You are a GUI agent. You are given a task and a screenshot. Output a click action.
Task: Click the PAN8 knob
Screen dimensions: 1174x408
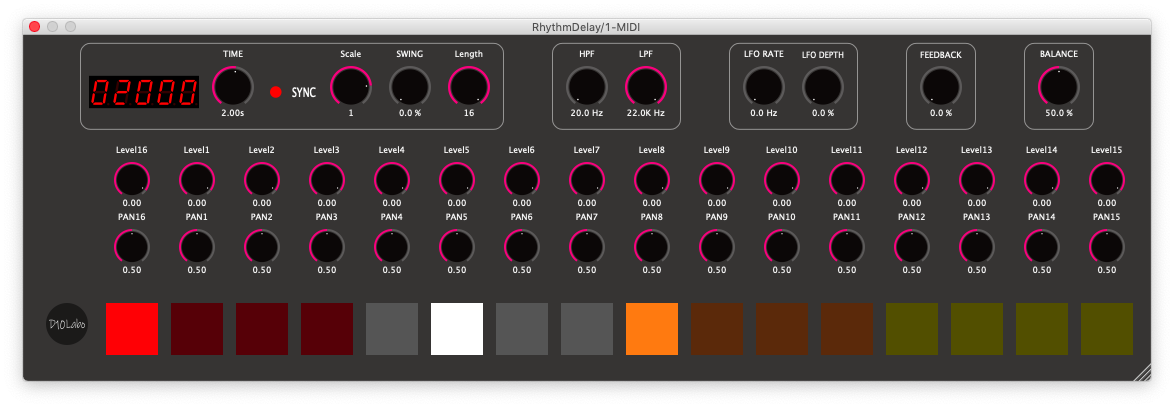(652, 247)
